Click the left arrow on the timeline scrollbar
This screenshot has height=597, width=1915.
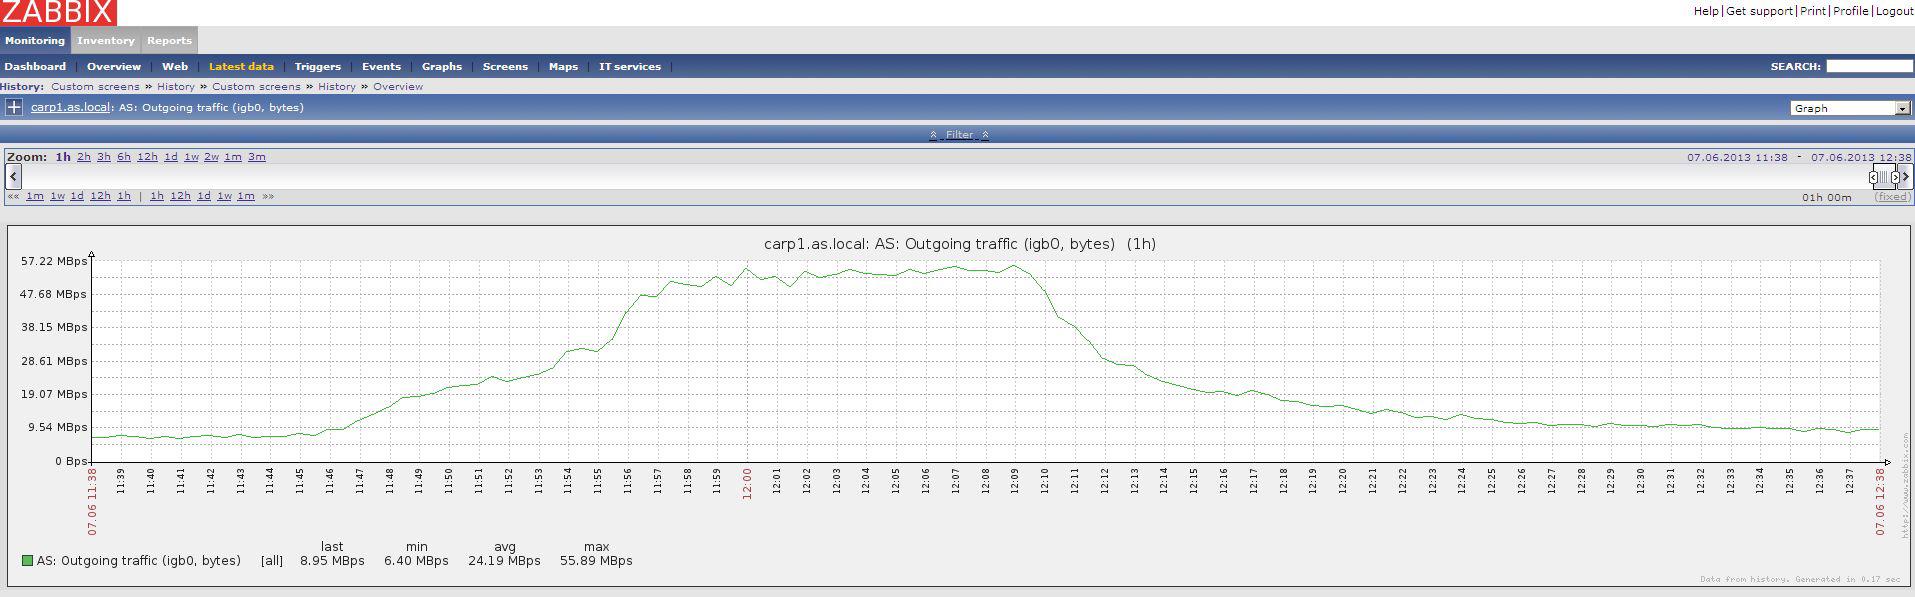[13, 177]
